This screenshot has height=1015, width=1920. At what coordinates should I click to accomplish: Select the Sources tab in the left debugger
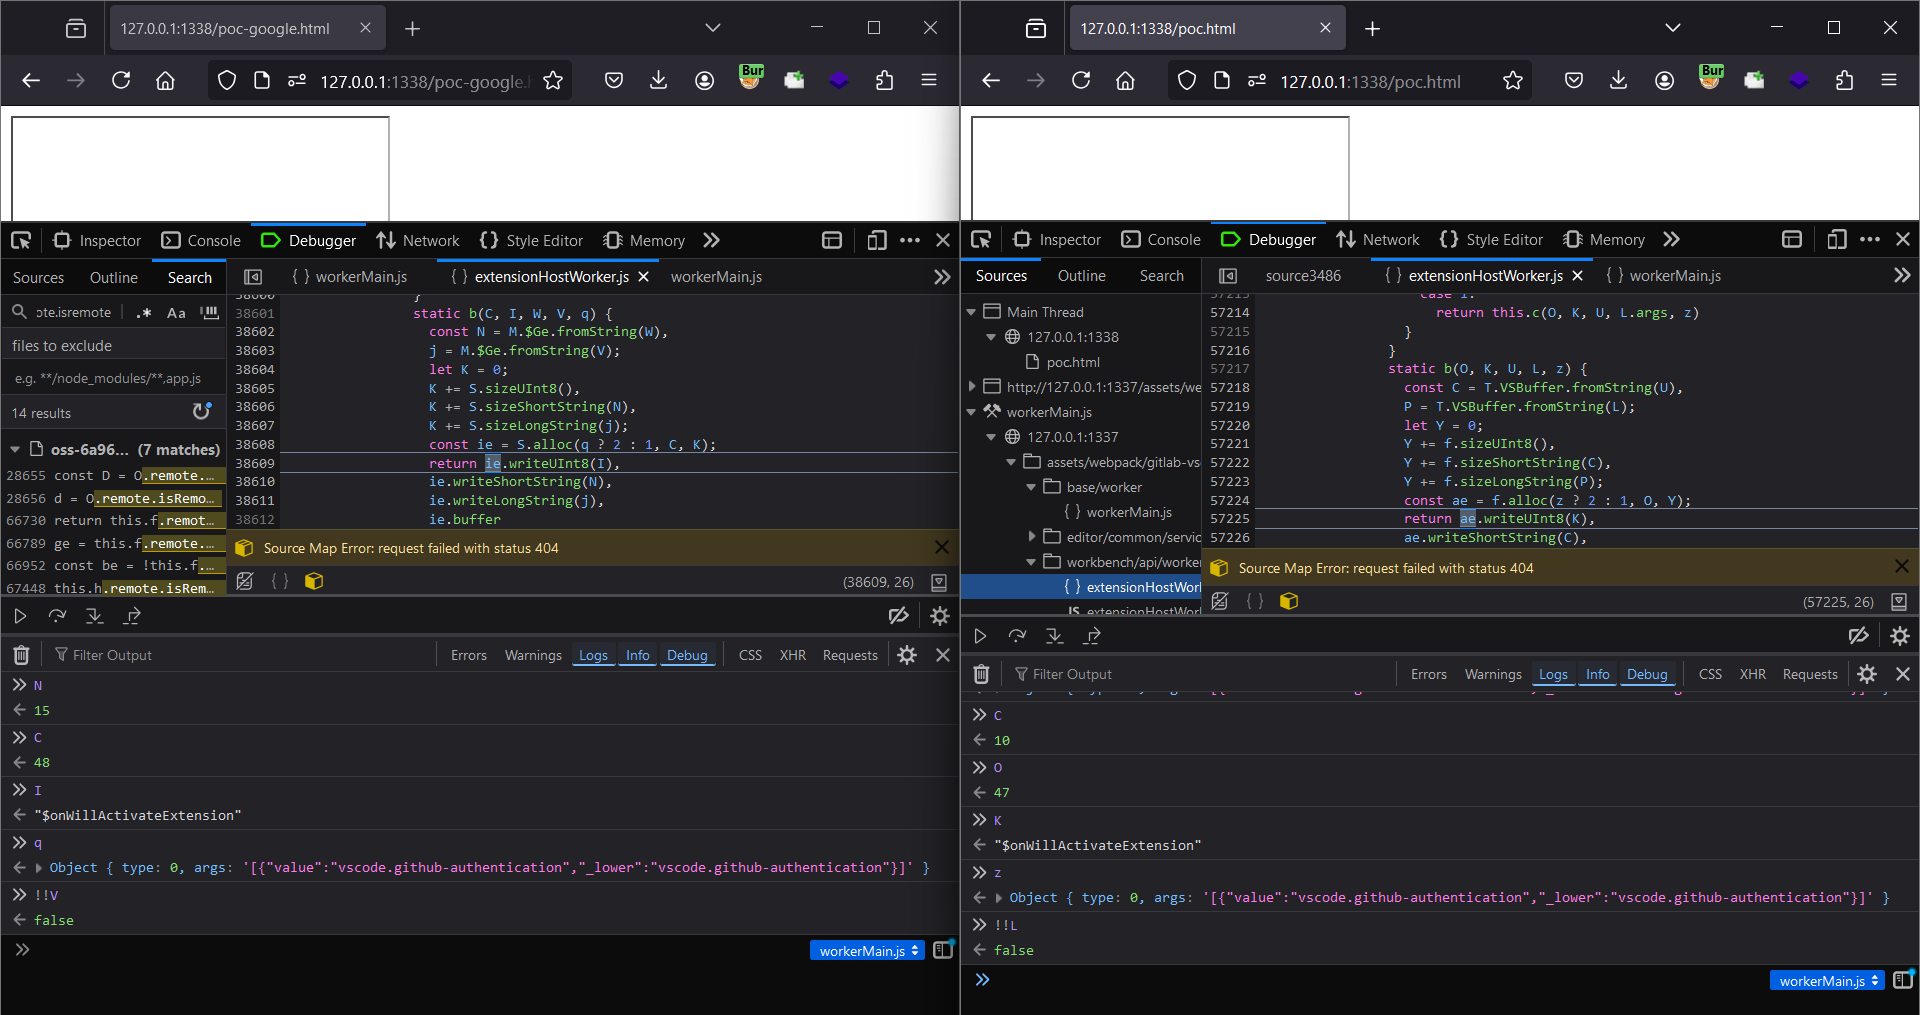[x=38, y=278]
